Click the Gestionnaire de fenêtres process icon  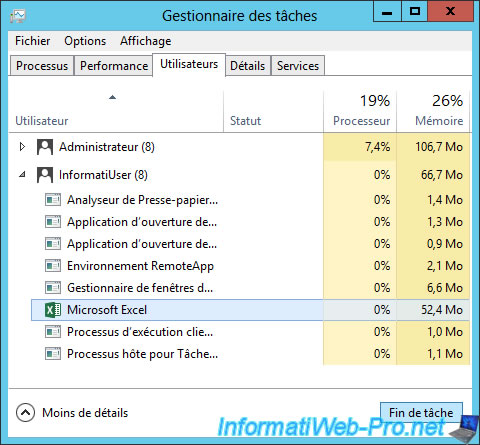tap(53, 288)
